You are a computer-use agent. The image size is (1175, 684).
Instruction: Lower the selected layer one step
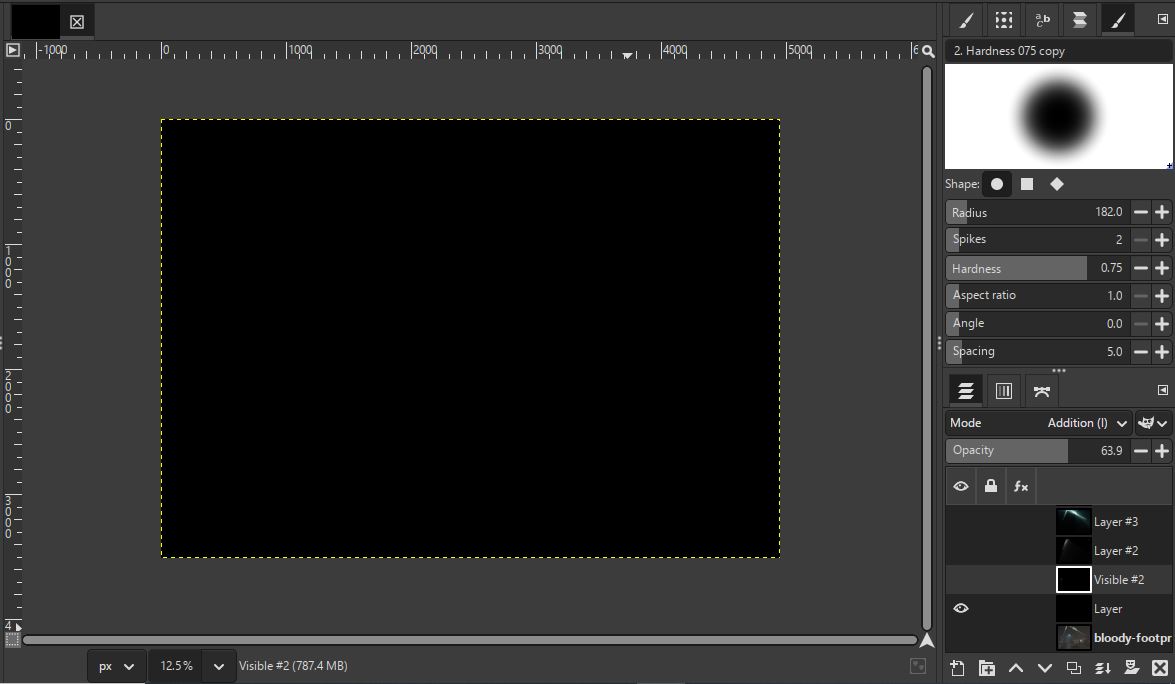[1045, 668]
